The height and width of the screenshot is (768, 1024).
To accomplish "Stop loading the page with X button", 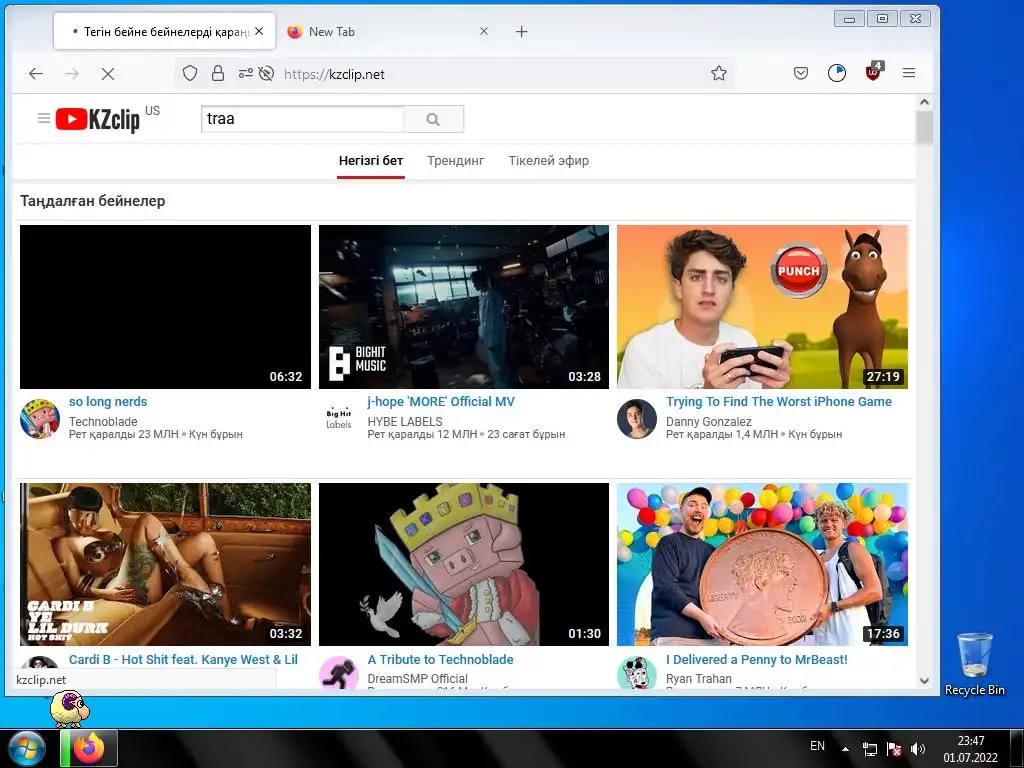I will click(108, 74).
